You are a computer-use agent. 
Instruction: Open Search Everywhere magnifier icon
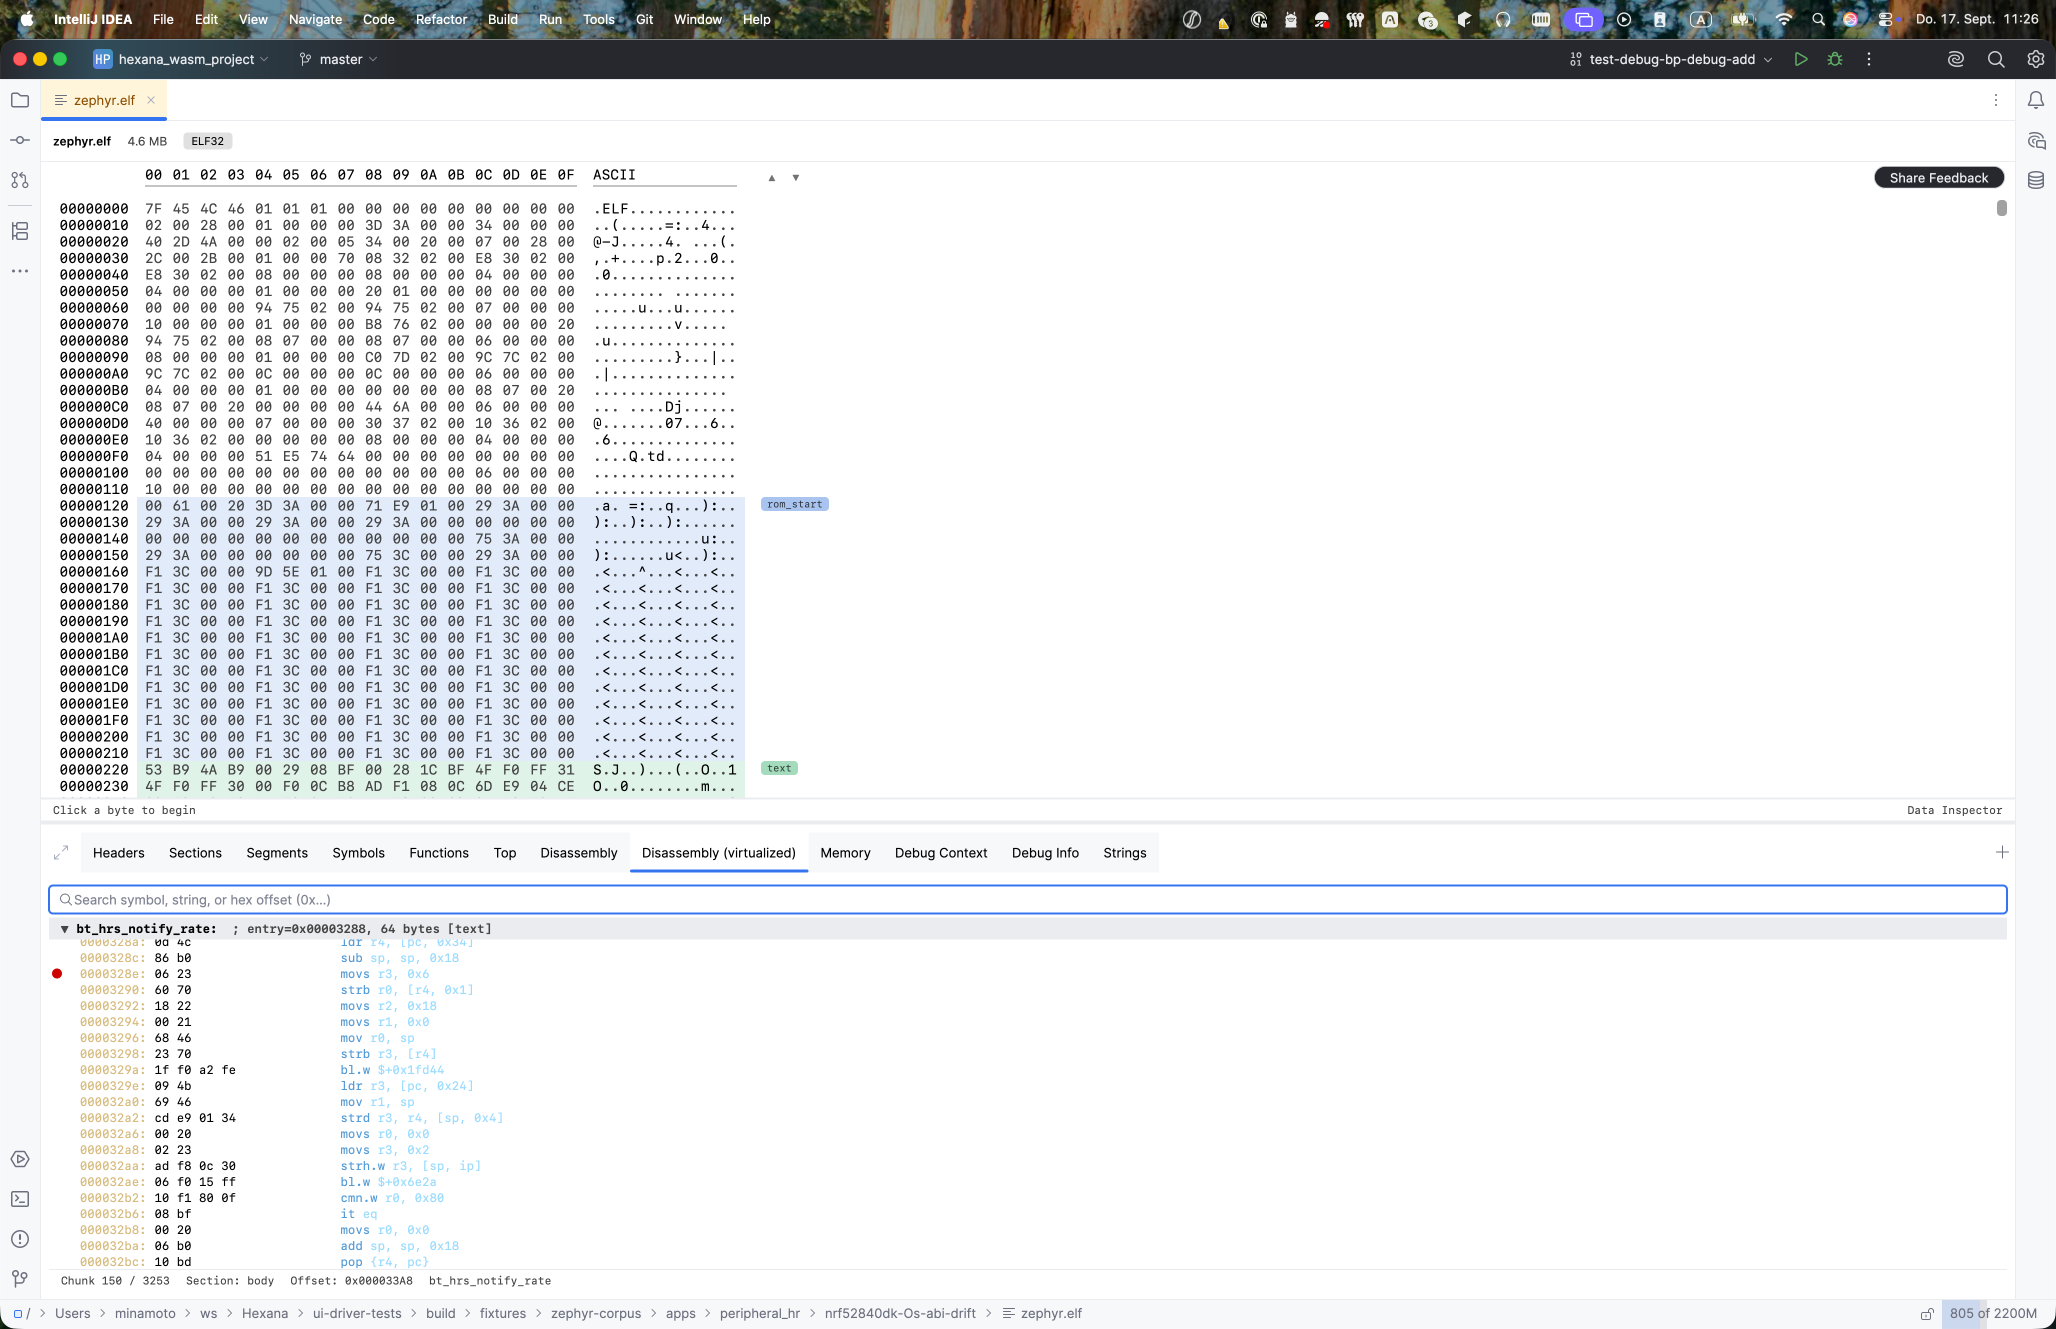click(x=1996, y=59)
